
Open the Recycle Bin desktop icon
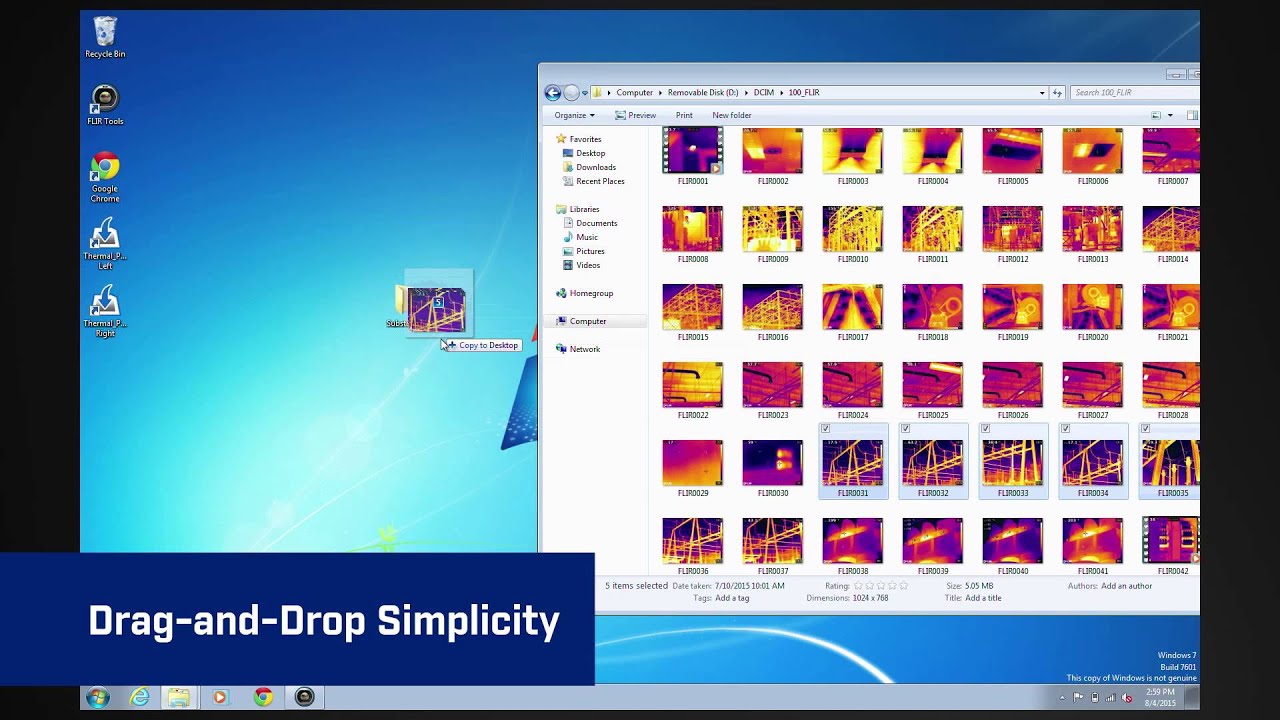coord(105,37)
